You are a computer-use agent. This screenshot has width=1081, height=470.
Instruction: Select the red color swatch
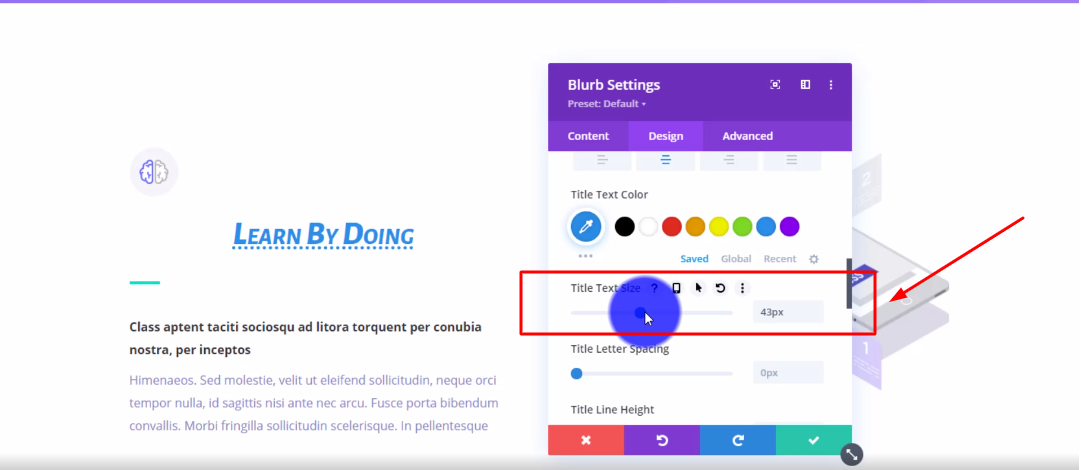coord(672,227)
